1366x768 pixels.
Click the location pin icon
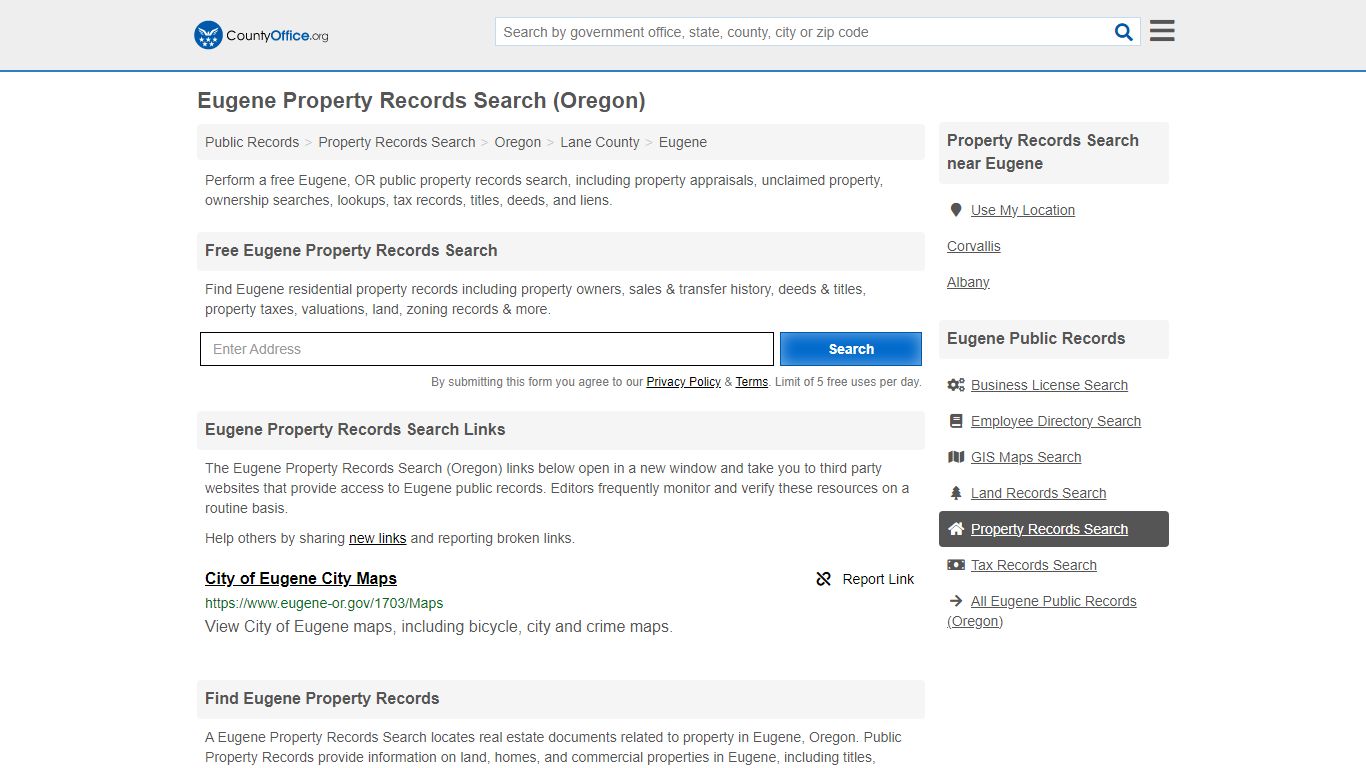coord(956,210)
